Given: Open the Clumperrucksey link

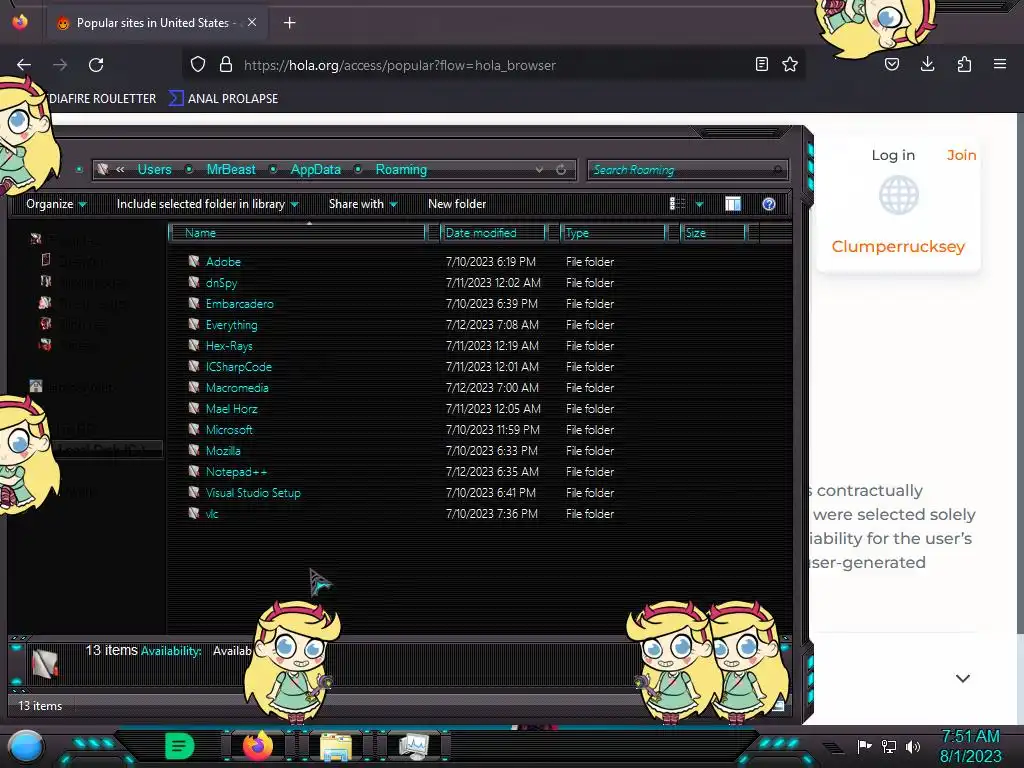Looking at the screenshot, I should [x=898, y=247].
